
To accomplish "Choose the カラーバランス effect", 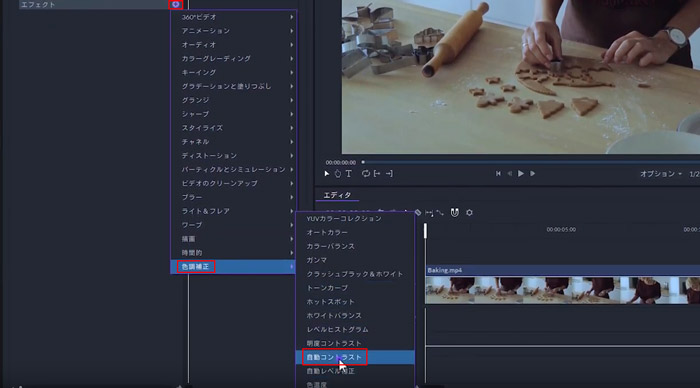I will pos(355,246).
